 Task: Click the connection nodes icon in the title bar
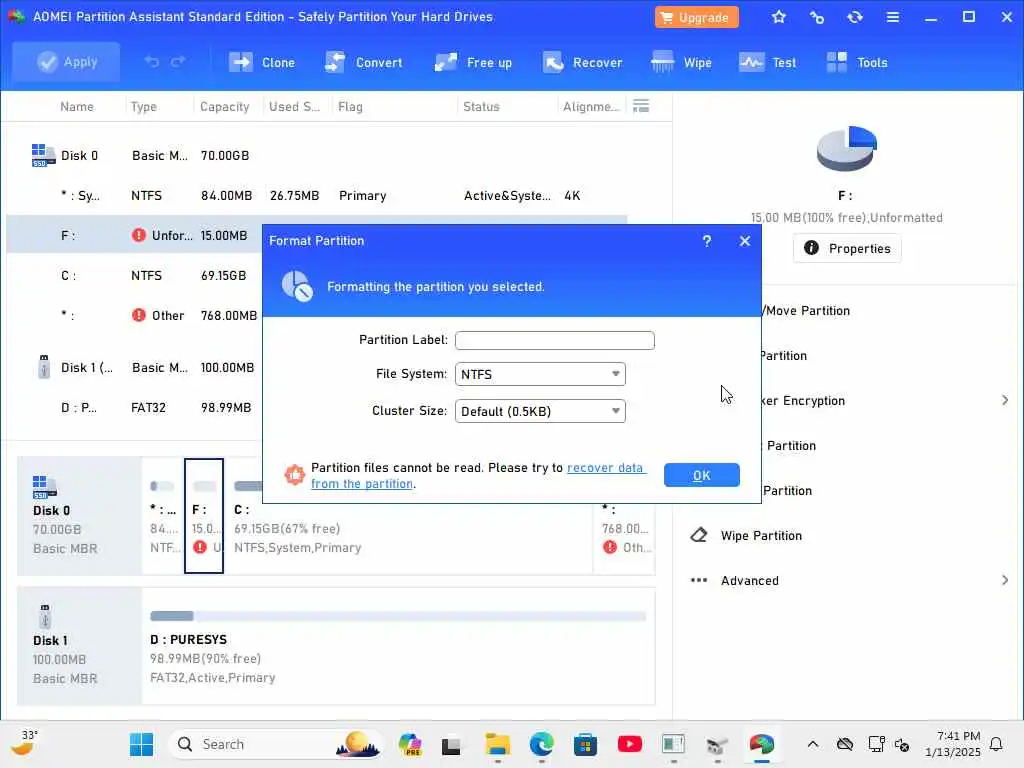[x=816, y=17]
